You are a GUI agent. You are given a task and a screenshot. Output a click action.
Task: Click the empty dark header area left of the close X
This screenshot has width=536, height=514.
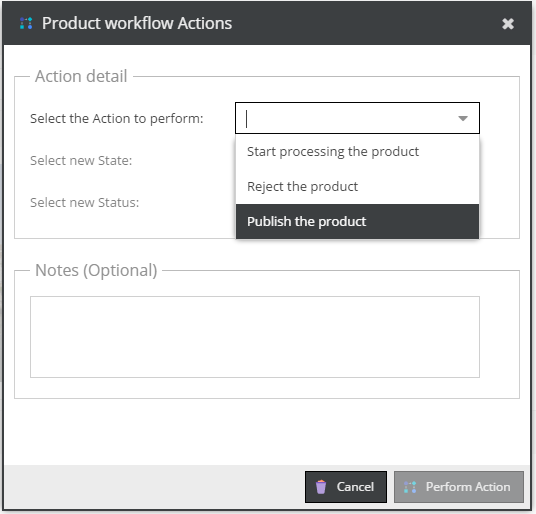click(x=366, y=24)
